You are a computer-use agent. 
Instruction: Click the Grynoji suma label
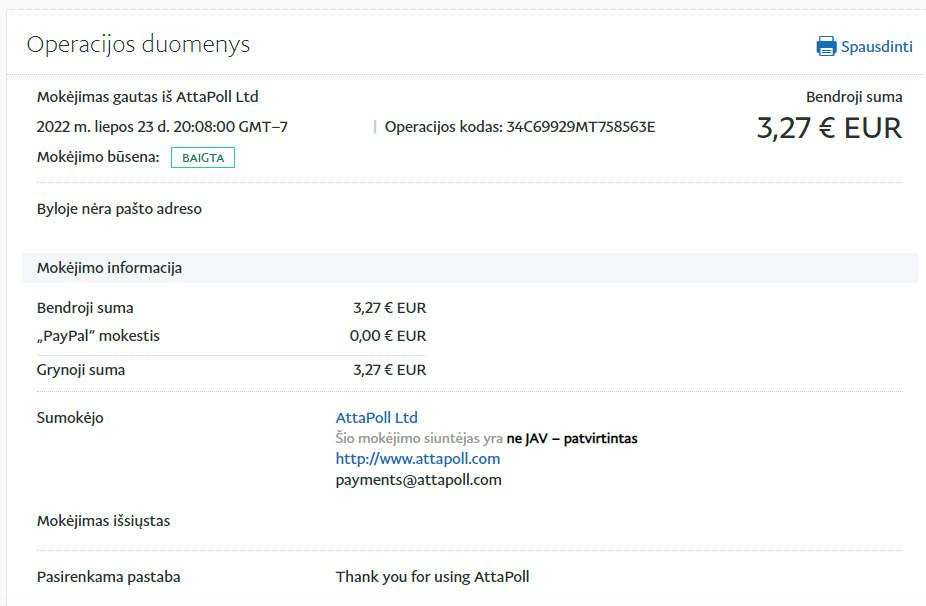click(81, 370)
